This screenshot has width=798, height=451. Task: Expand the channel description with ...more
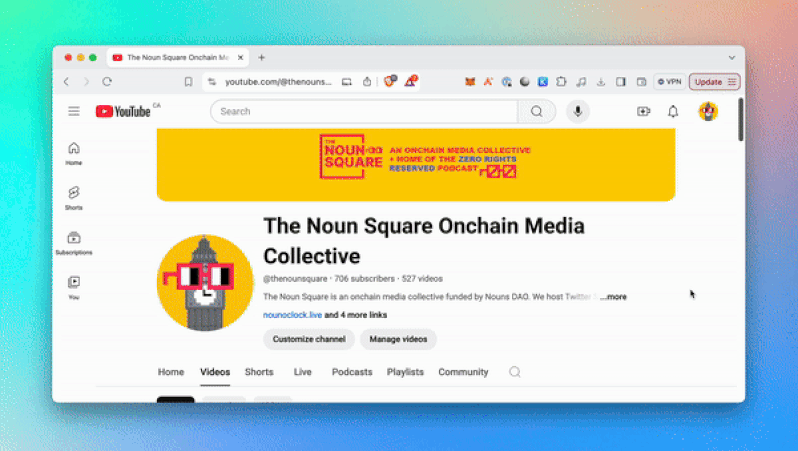click(613, 297)
